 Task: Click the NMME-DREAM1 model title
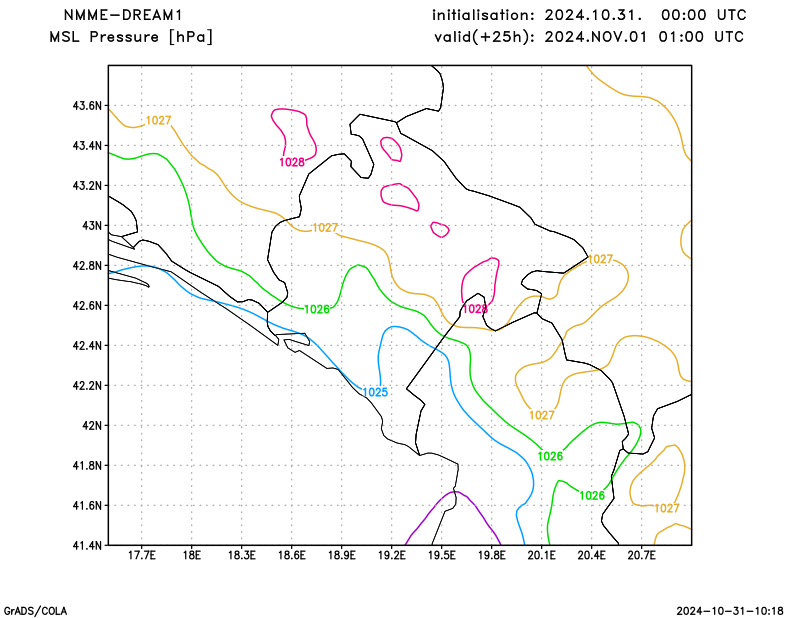(122, 15)
